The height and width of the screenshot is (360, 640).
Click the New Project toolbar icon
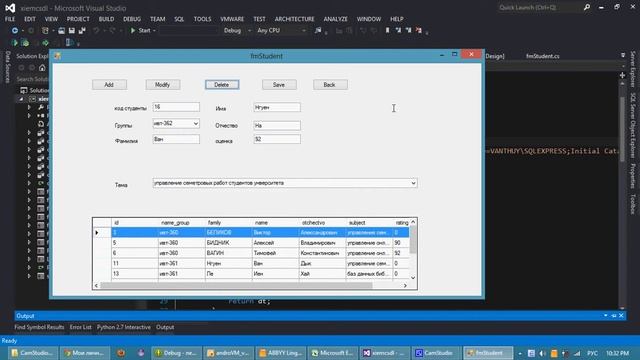45,31
